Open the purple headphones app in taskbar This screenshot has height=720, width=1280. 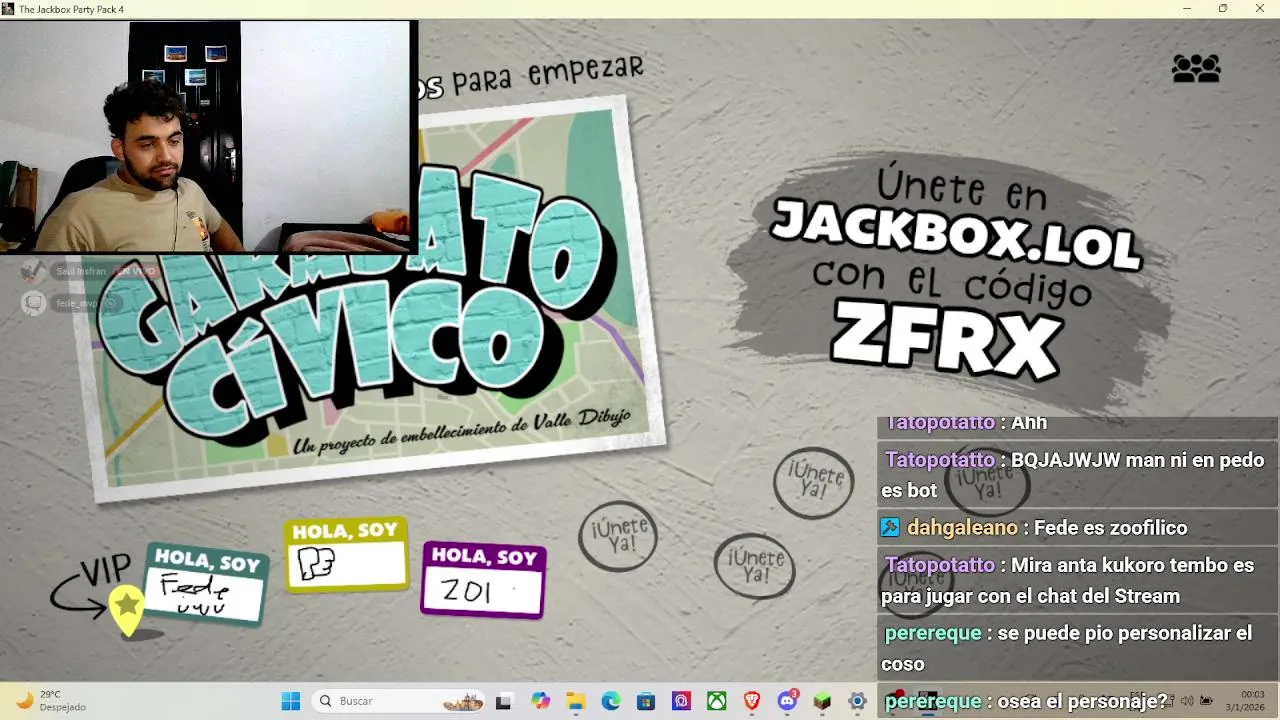[682, 701]
